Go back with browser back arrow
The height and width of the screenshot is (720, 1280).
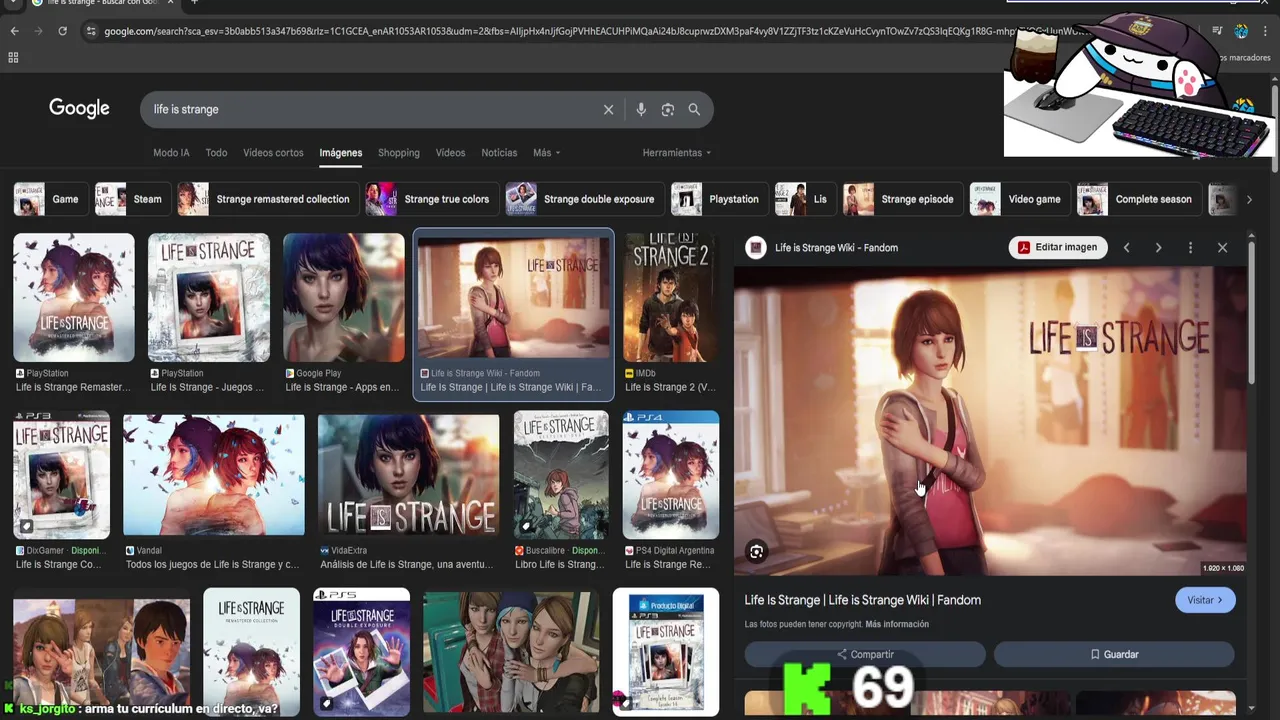14,31
